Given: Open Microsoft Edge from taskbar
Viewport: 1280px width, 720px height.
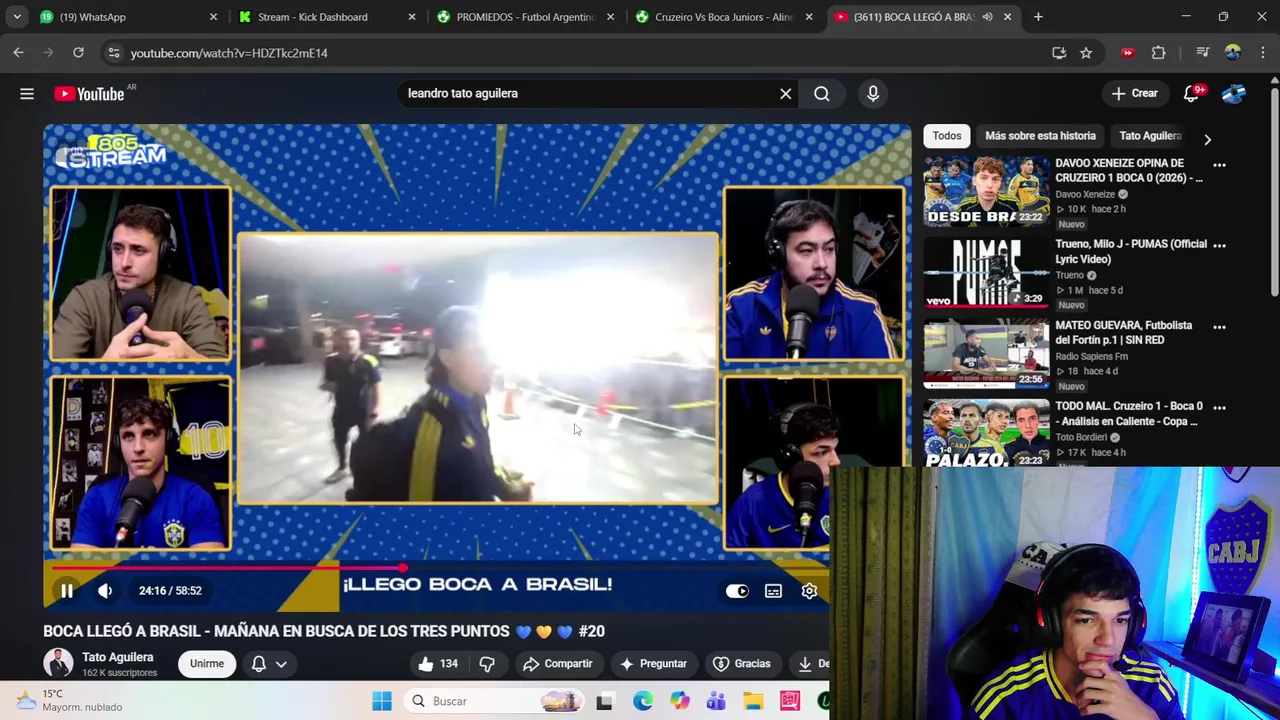Looking at the screenshot, I should tap(643, 701).
